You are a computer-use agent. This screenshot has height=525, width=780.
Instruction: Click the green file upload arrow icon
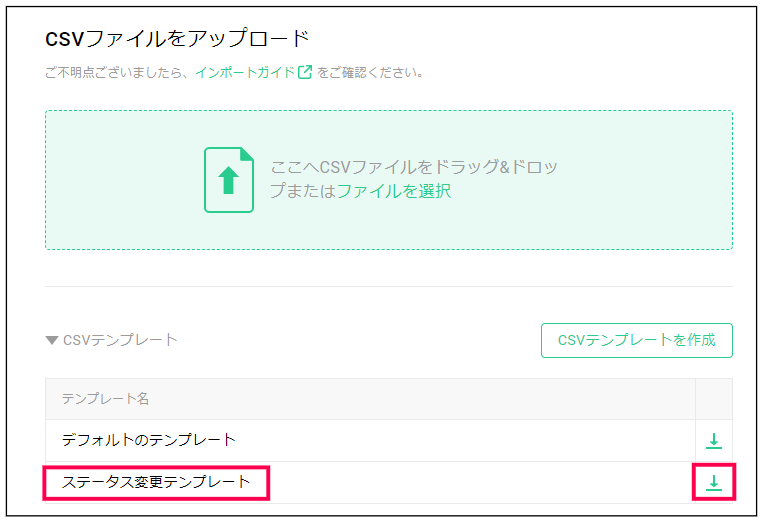(x=229, y=180)
